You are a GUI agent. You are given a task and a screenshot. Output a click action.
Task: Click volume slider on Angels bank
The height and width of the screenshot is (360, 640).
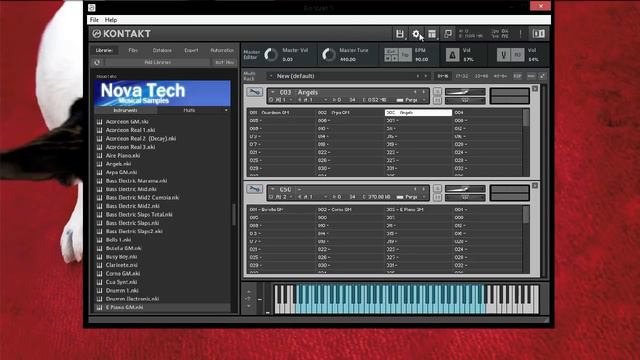coord(465,92)
